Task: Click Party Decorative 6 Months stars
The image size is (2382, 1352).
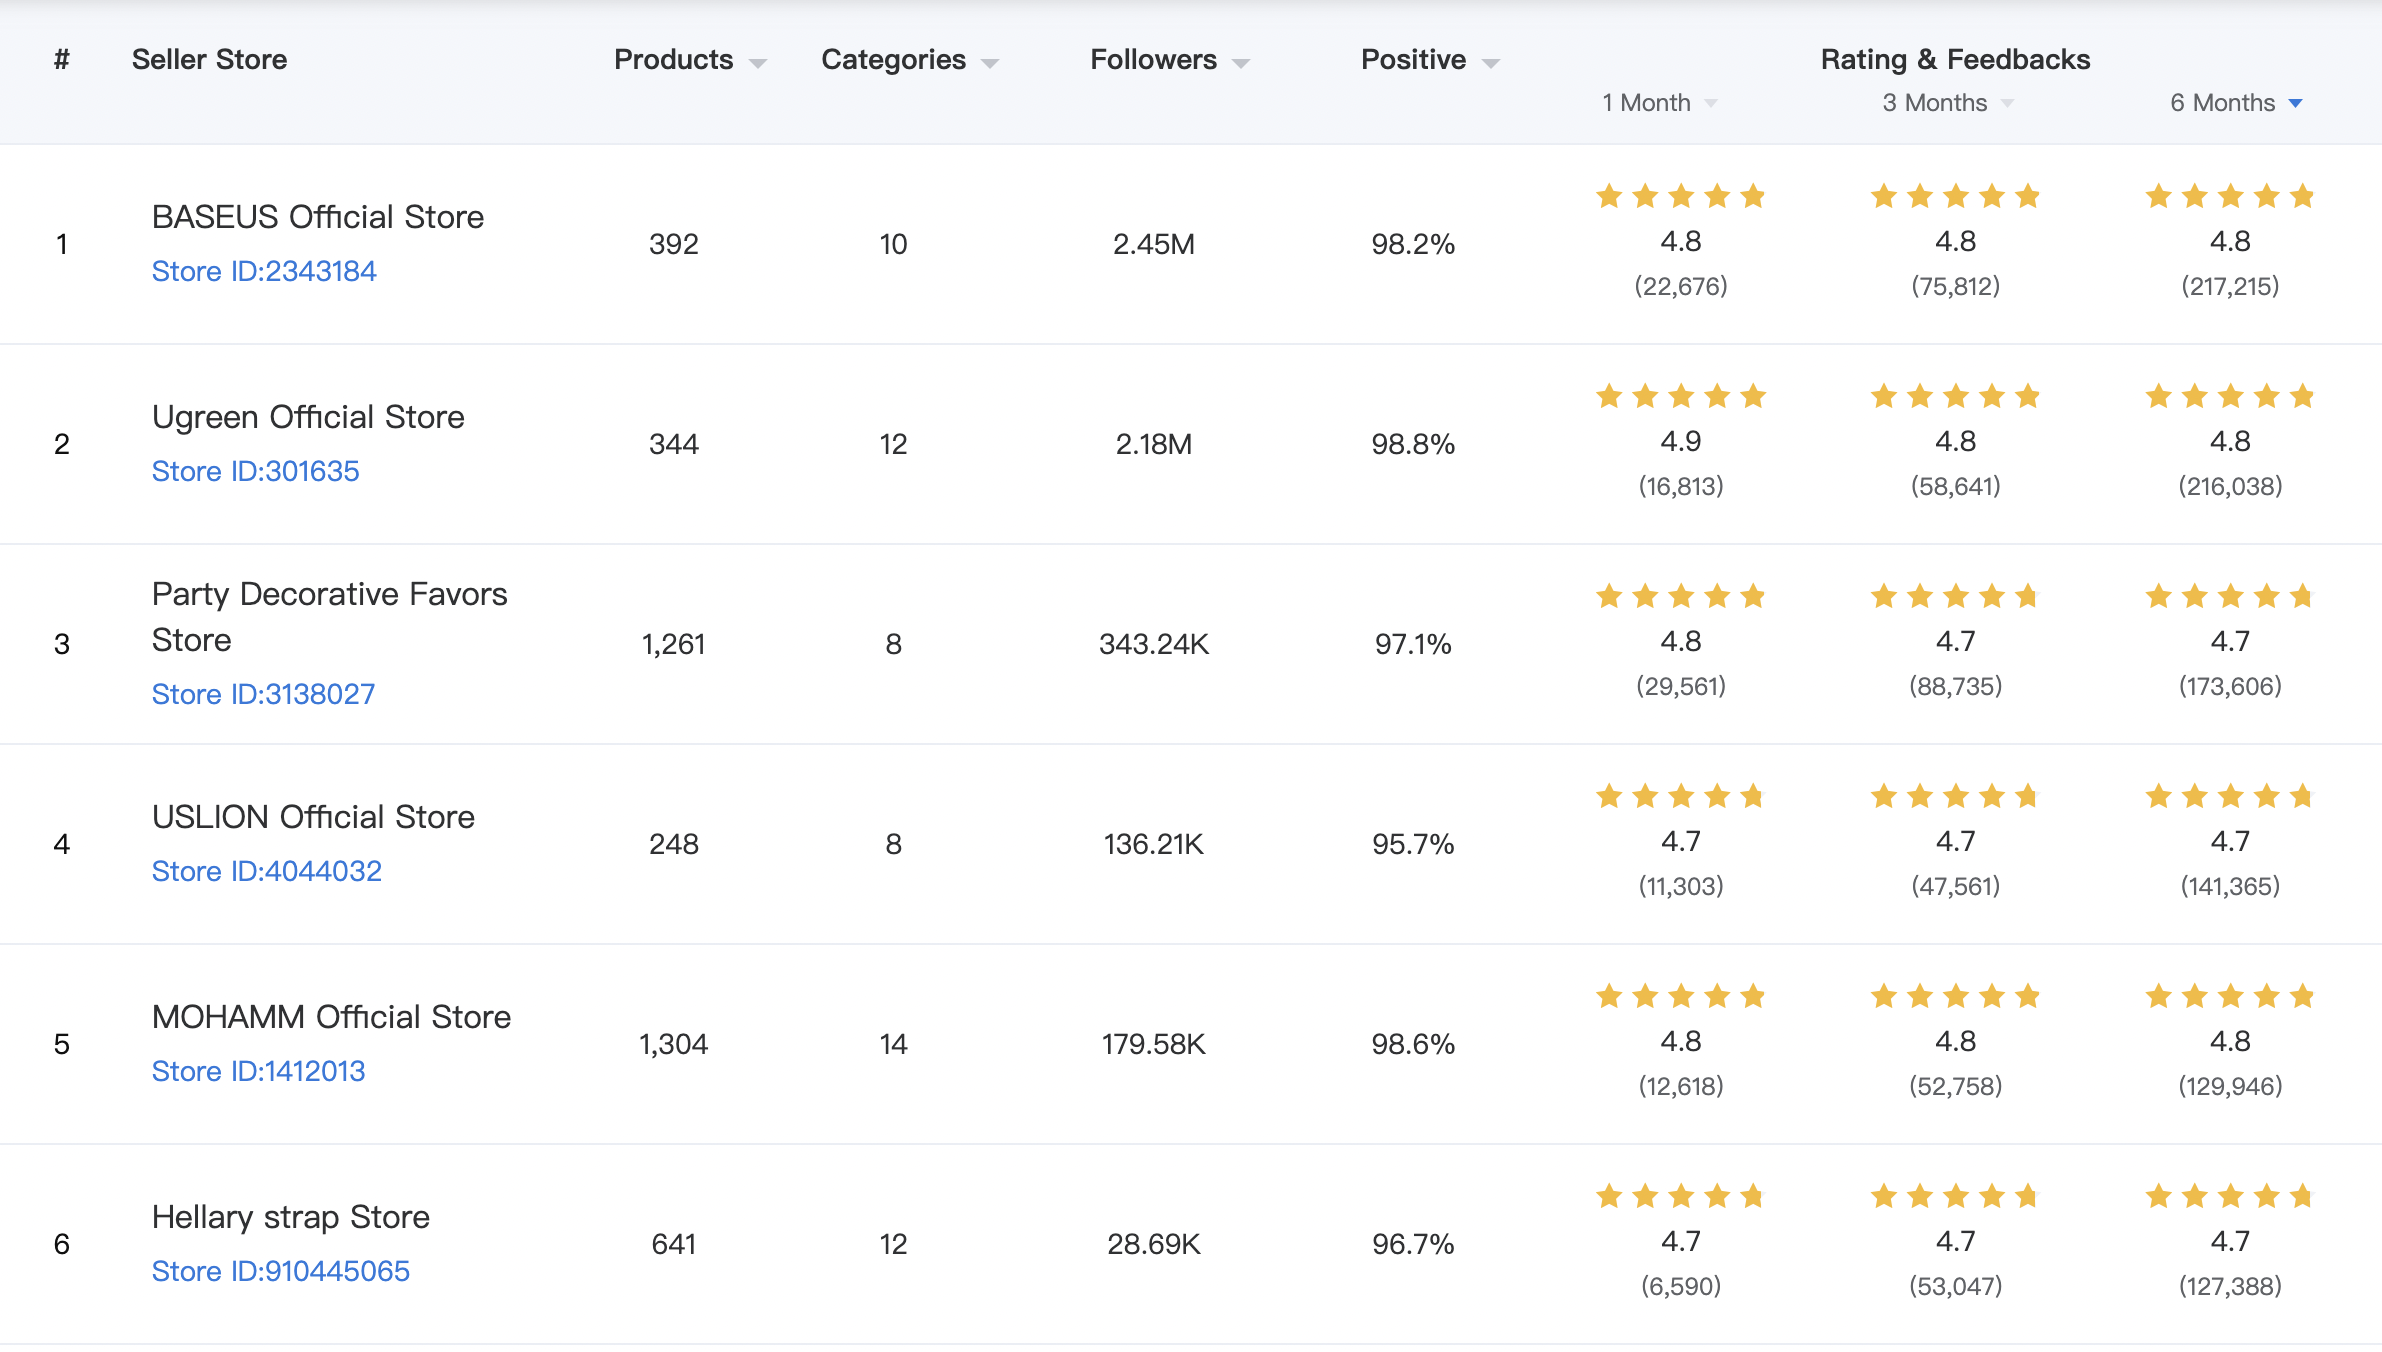Action: click(2230, 596)
